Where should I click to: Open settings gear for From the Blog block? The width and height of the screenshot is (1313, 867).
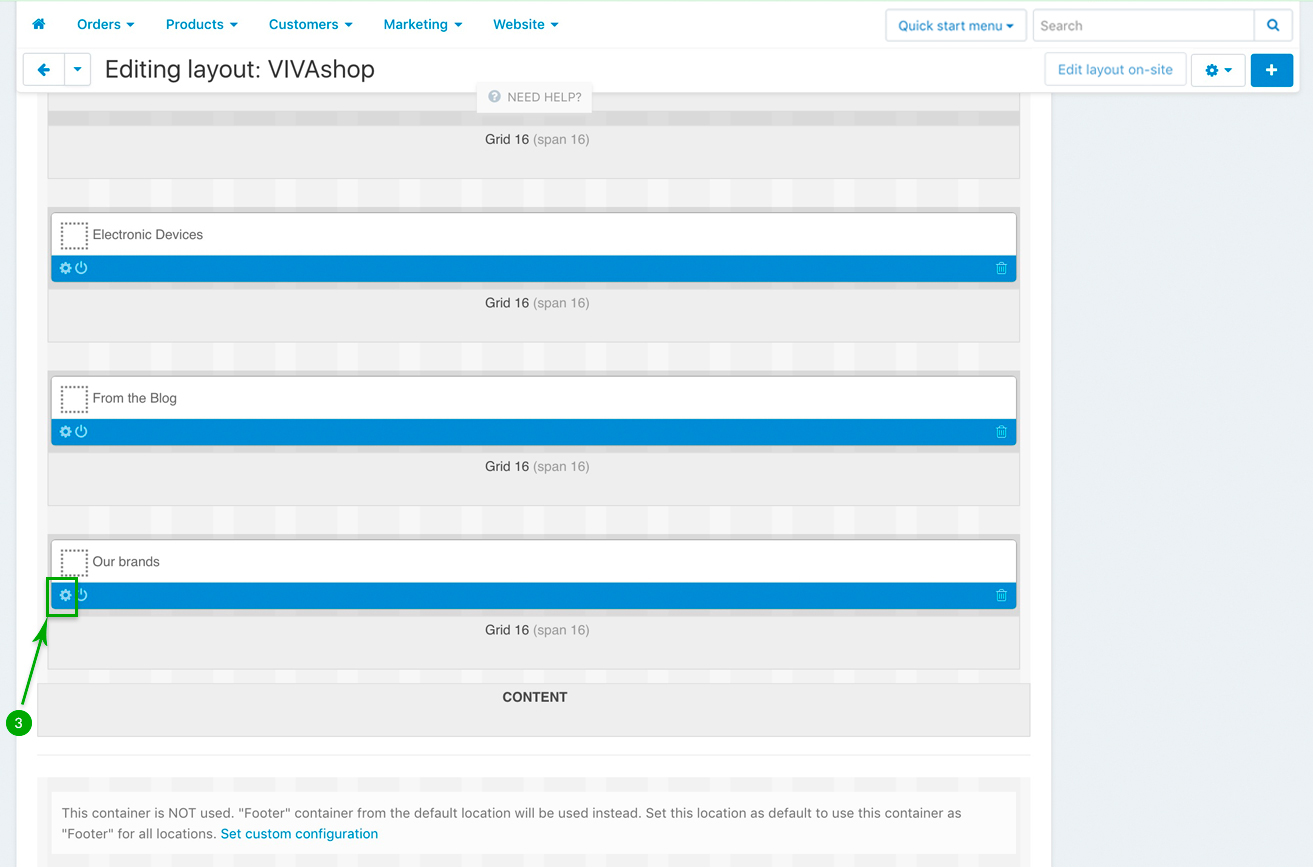tap(66, 432)
